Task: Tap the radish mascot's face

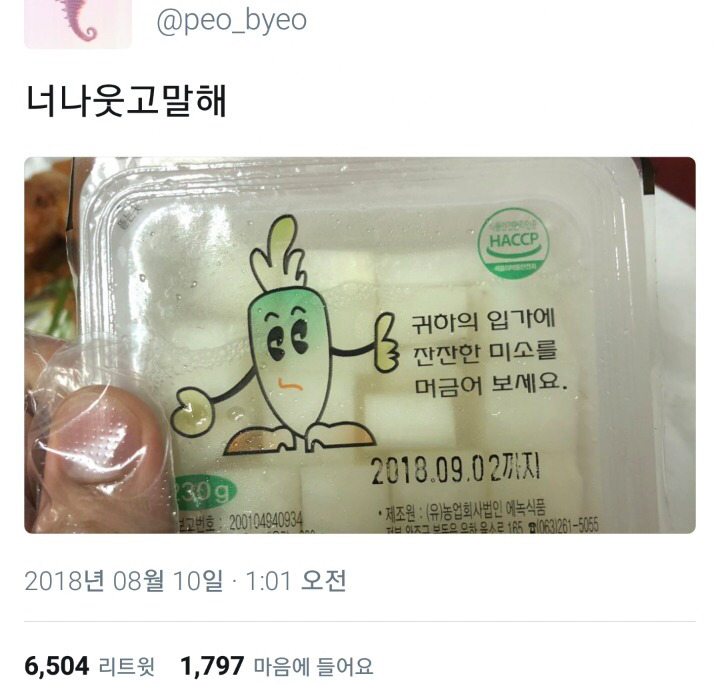Action: click(x=290, y=349)
